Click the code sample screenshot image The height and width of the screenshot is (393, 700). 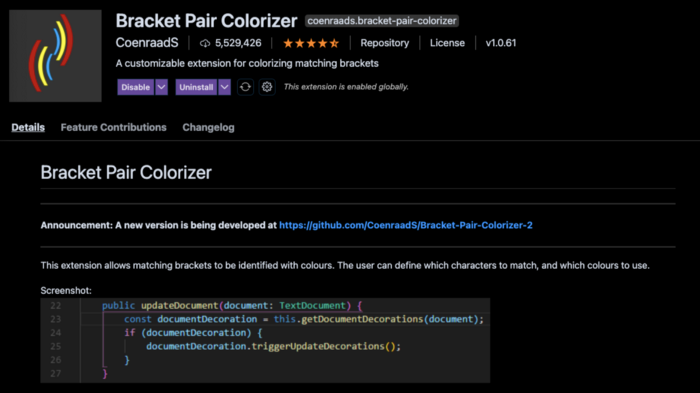tap(265, 340)
